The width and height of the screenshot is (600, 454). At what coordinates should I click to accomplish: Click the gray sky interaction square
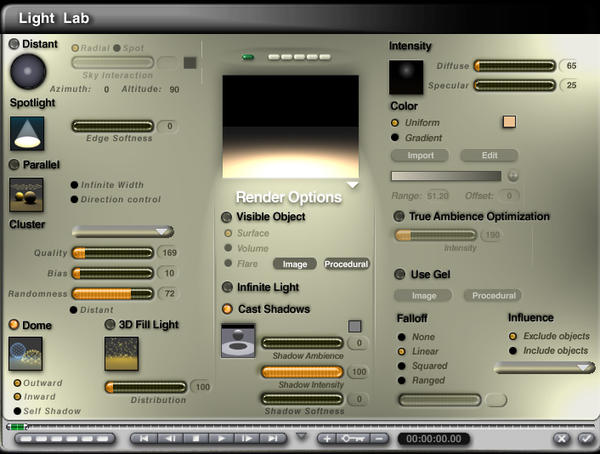point(190,63)
